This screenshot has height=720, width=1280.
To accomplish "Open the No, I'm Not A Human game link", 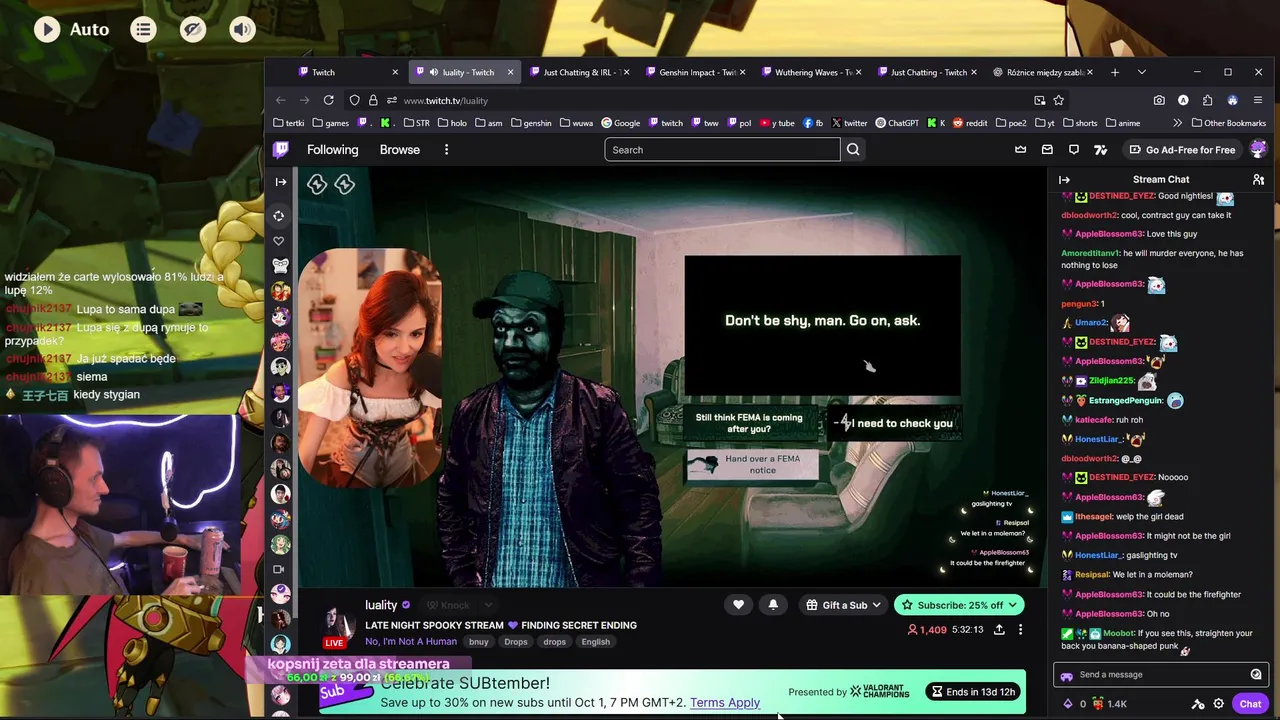I will pyautogui.click(x=411, y=642).
